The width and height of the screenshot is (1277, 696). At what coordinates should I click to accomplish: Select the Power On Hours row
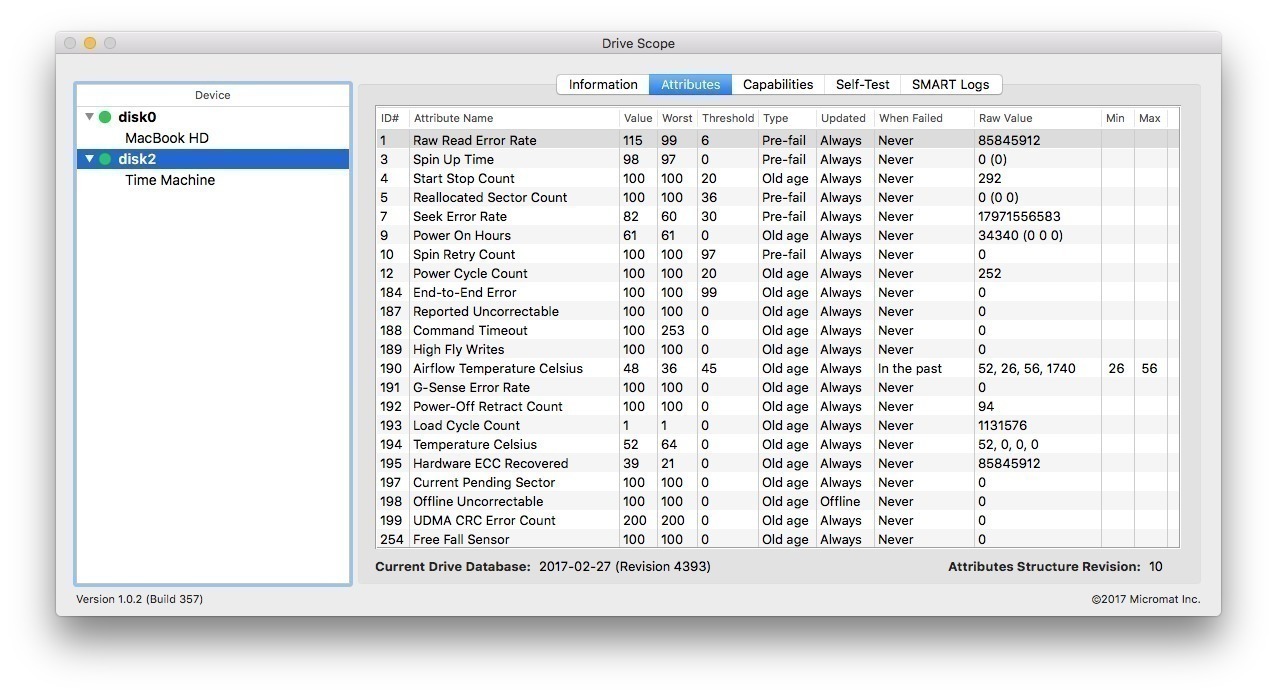pyautogui.click(x=461, y=235)
